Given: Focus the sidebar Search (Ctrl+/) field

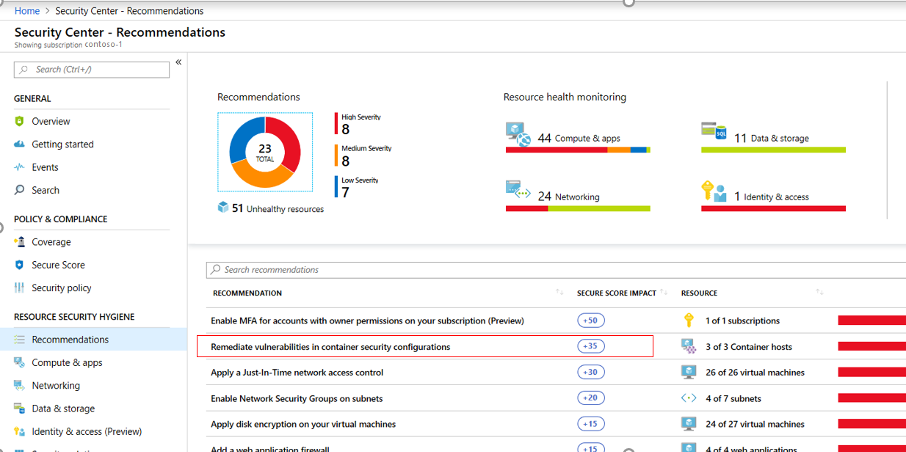Looking at the screenshot, I should (92, 69).
